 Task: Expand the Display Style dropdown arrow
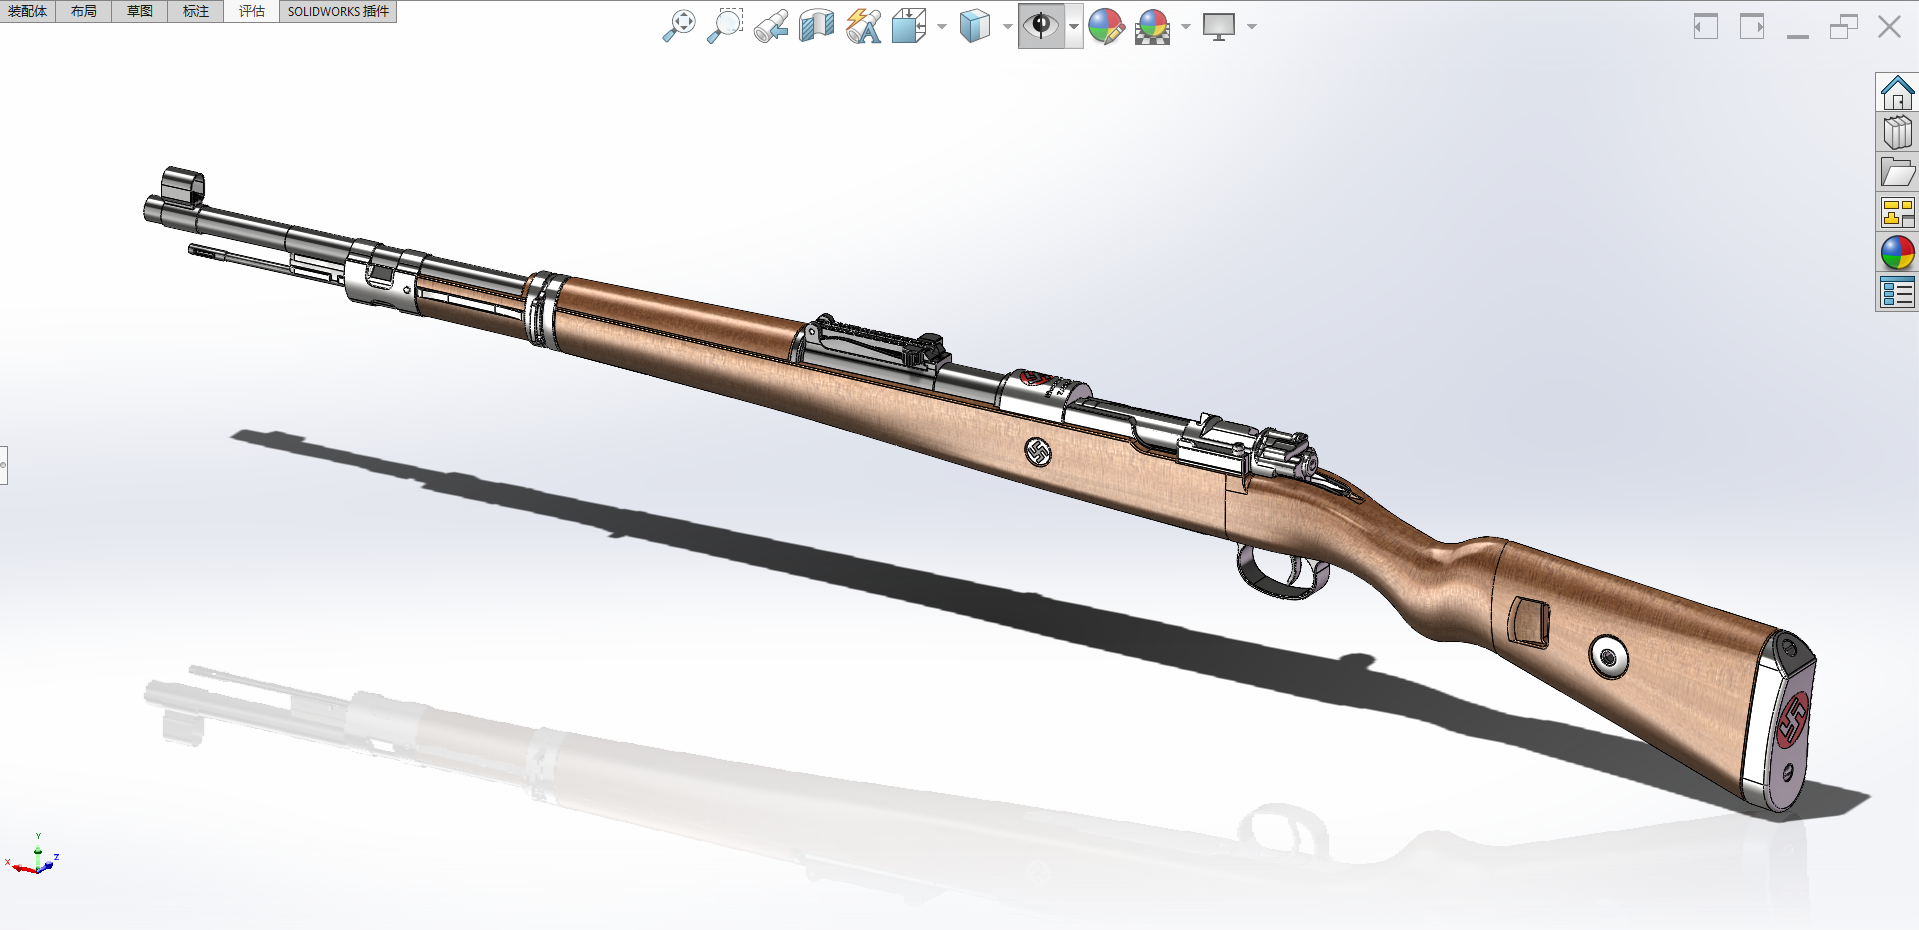pyautogui.click(x=1007, y=27)
